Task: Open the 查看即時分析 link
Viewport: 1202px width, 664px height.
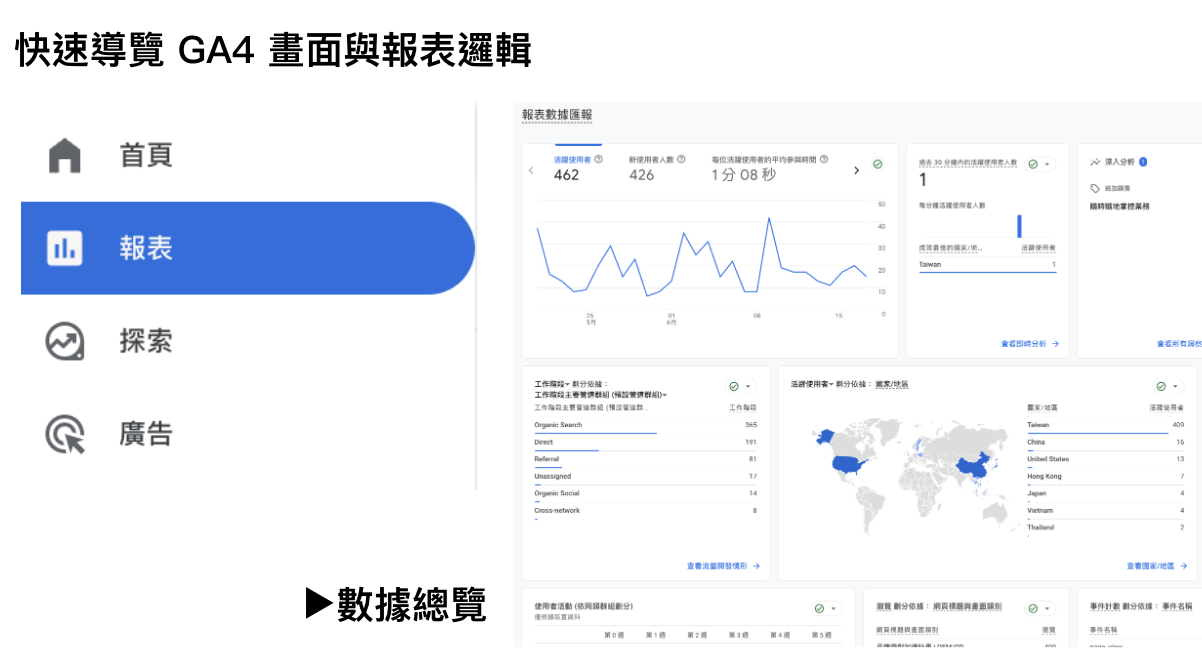Action: tap(1030, 344)
